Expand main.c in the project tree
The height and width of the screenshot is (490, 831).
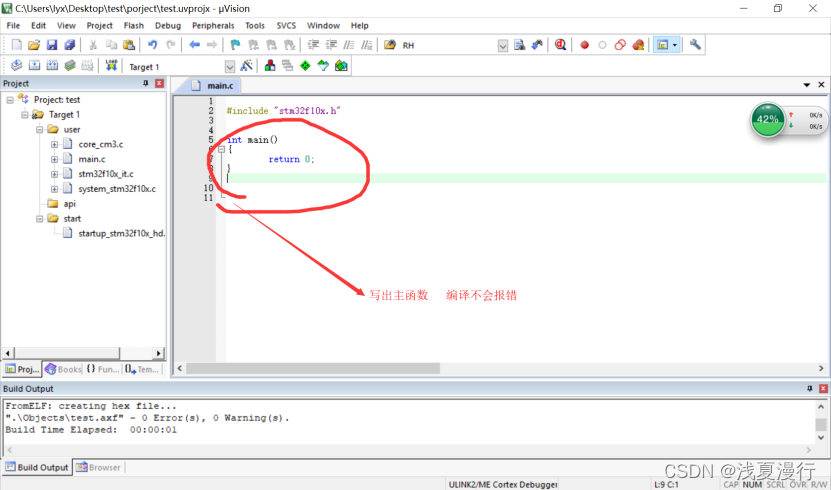coord(55,159)
